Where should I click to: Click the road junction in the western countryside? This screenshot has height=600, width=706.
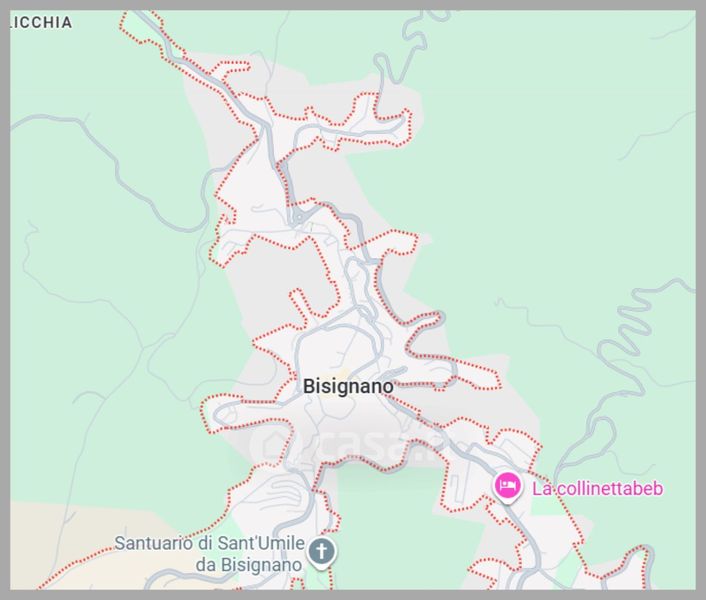[x=143, y=348]
